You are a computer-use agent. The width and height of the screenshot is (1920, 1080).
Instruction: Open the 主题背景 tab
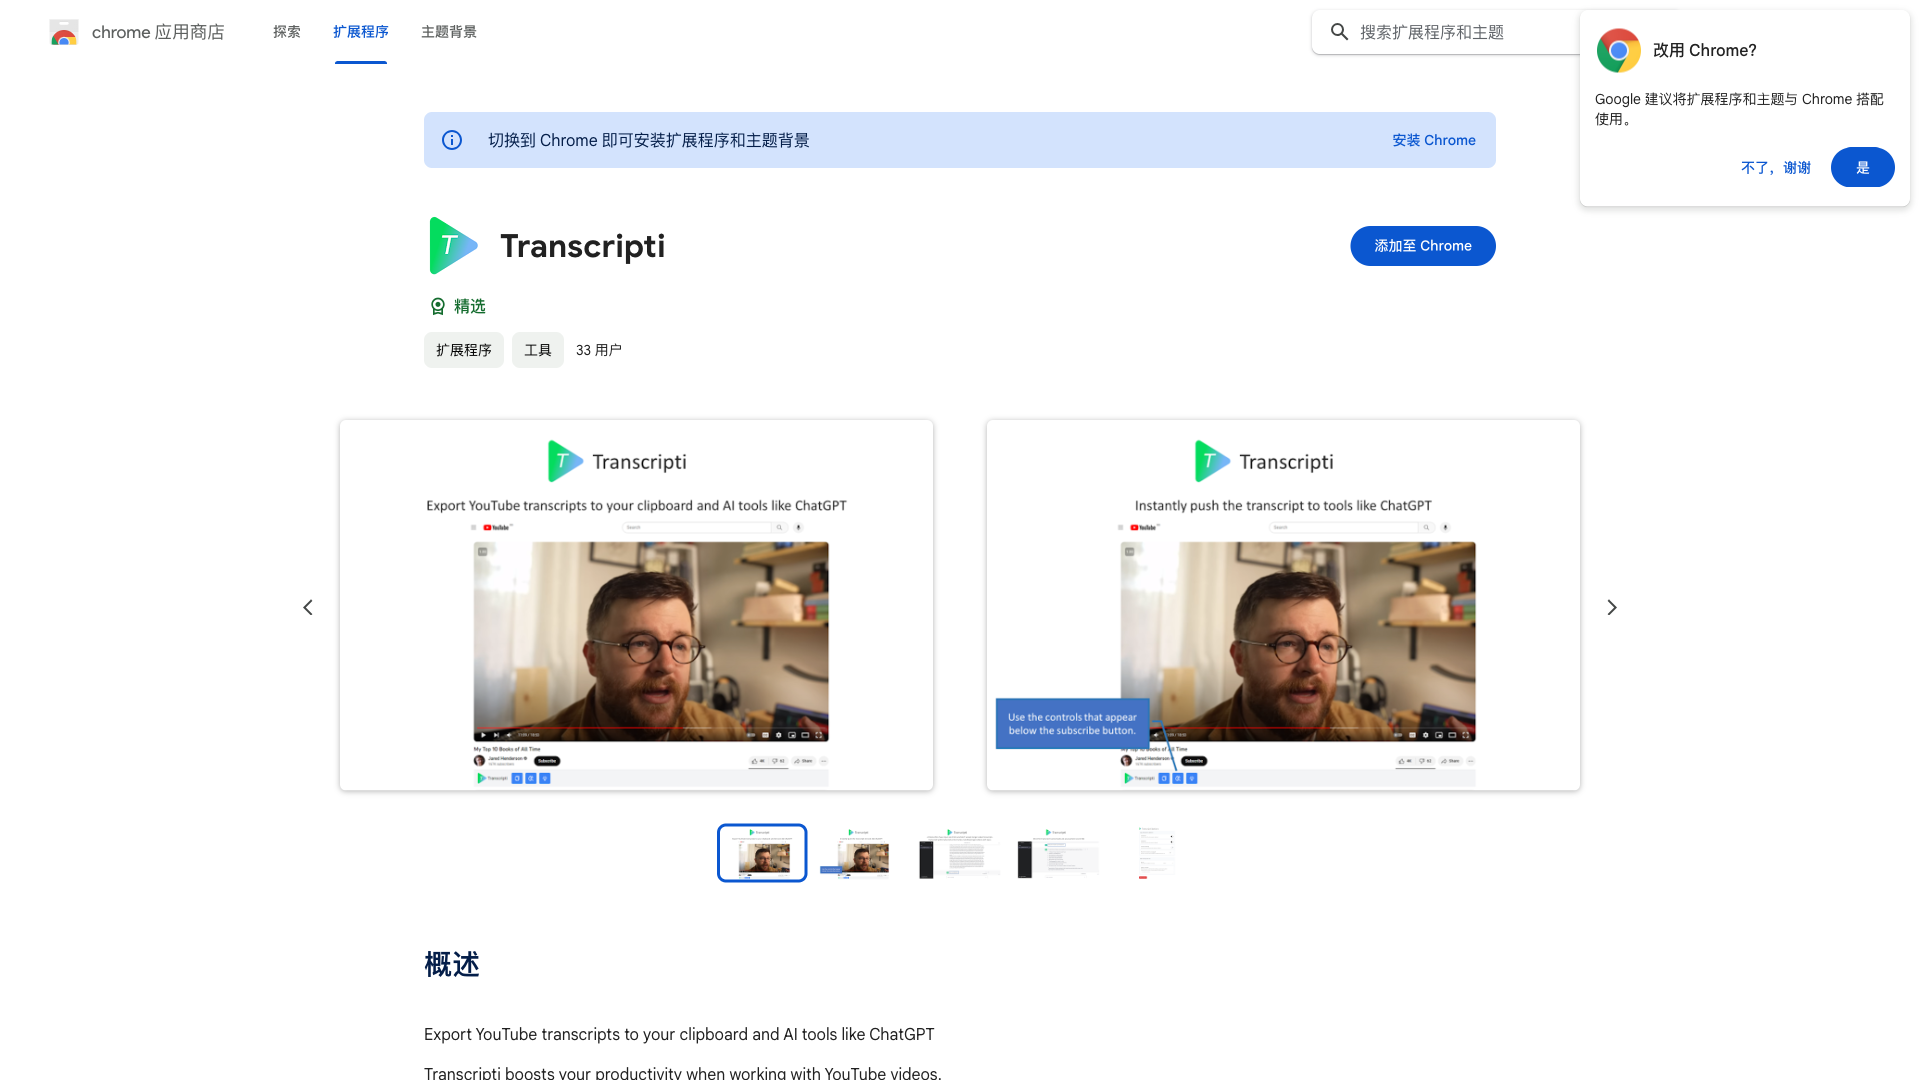tap(449, 32)
